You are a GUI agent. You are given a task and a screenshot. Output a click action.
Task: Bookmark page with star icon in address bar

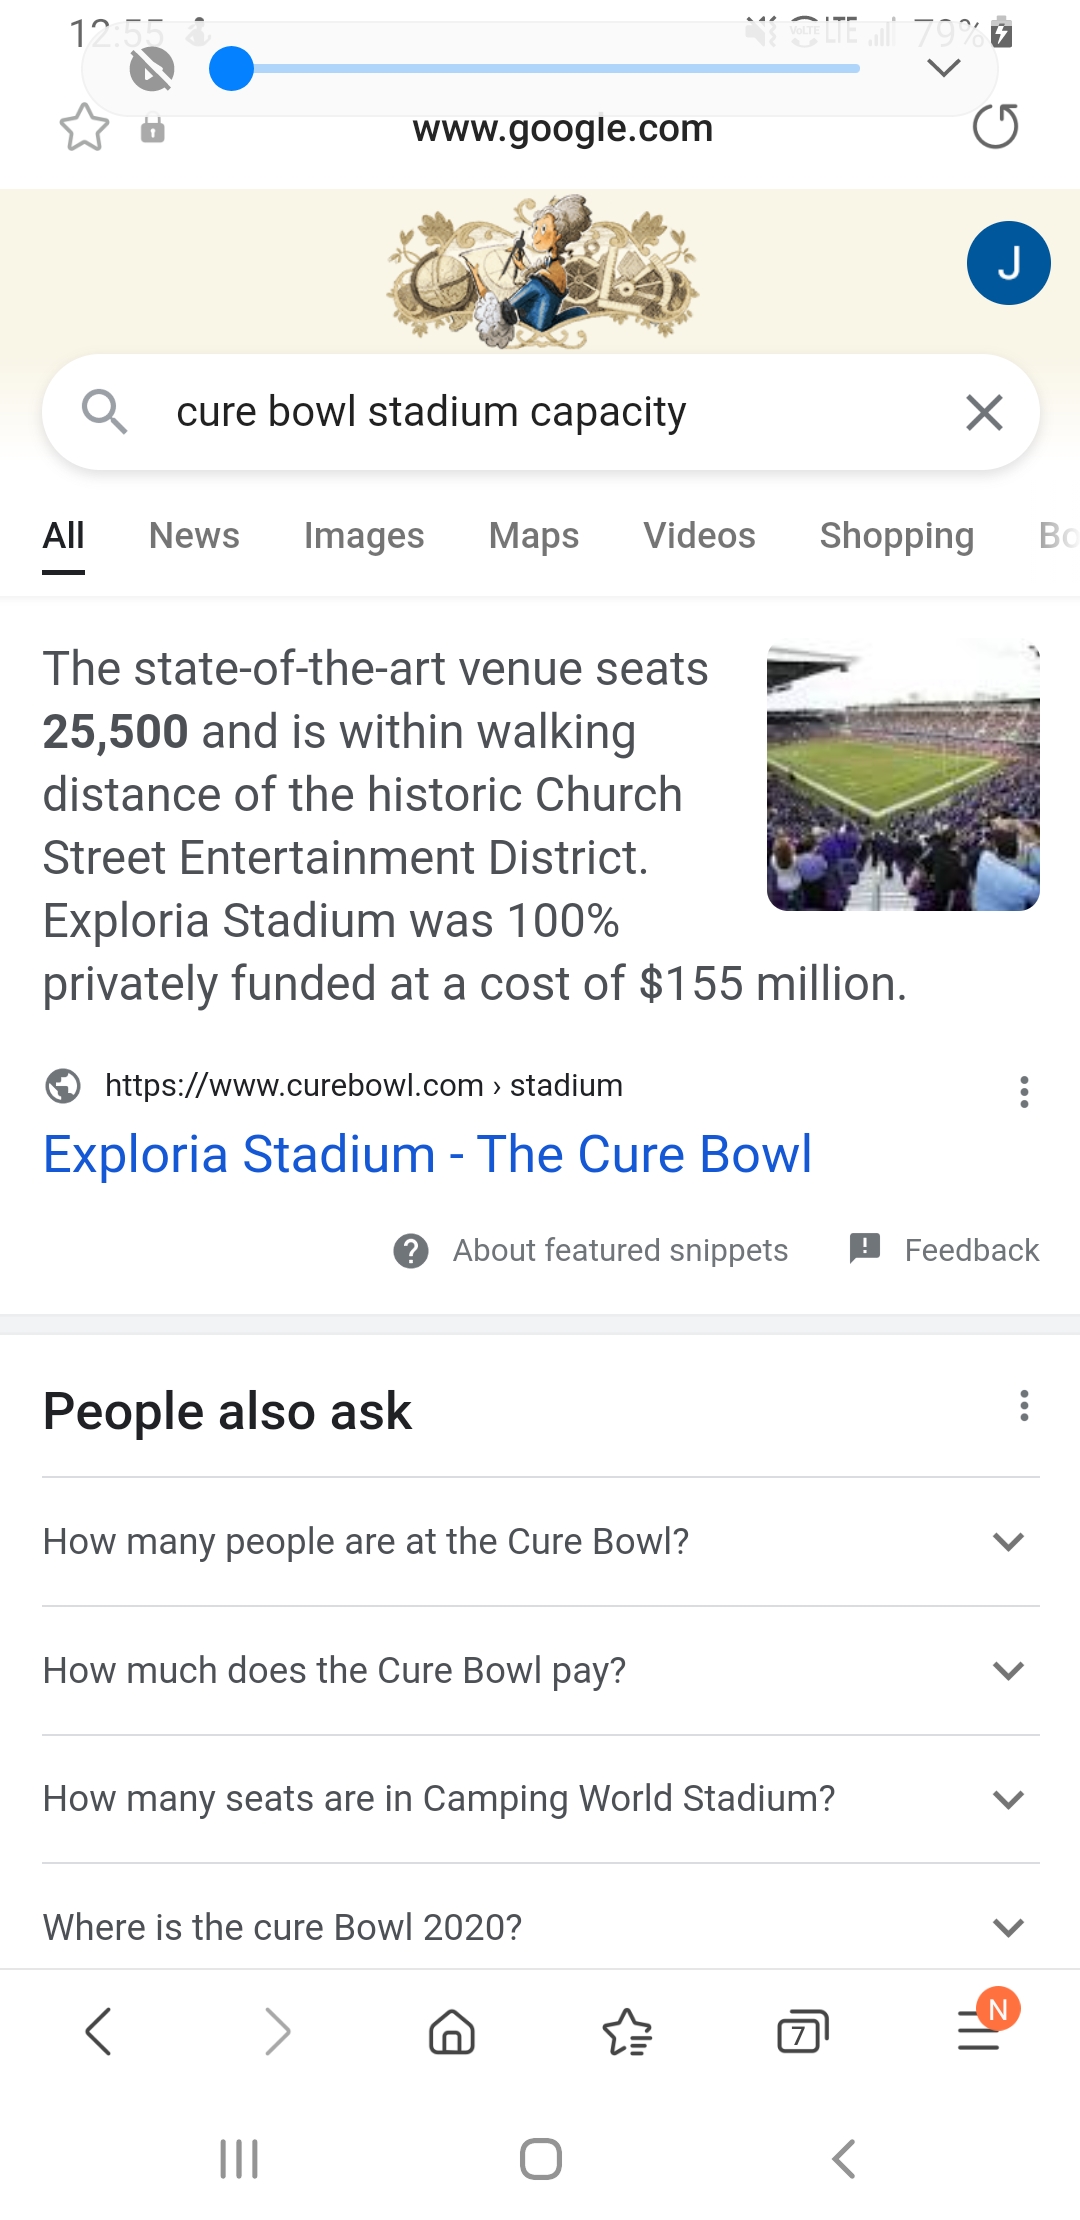tap(84, 128)
